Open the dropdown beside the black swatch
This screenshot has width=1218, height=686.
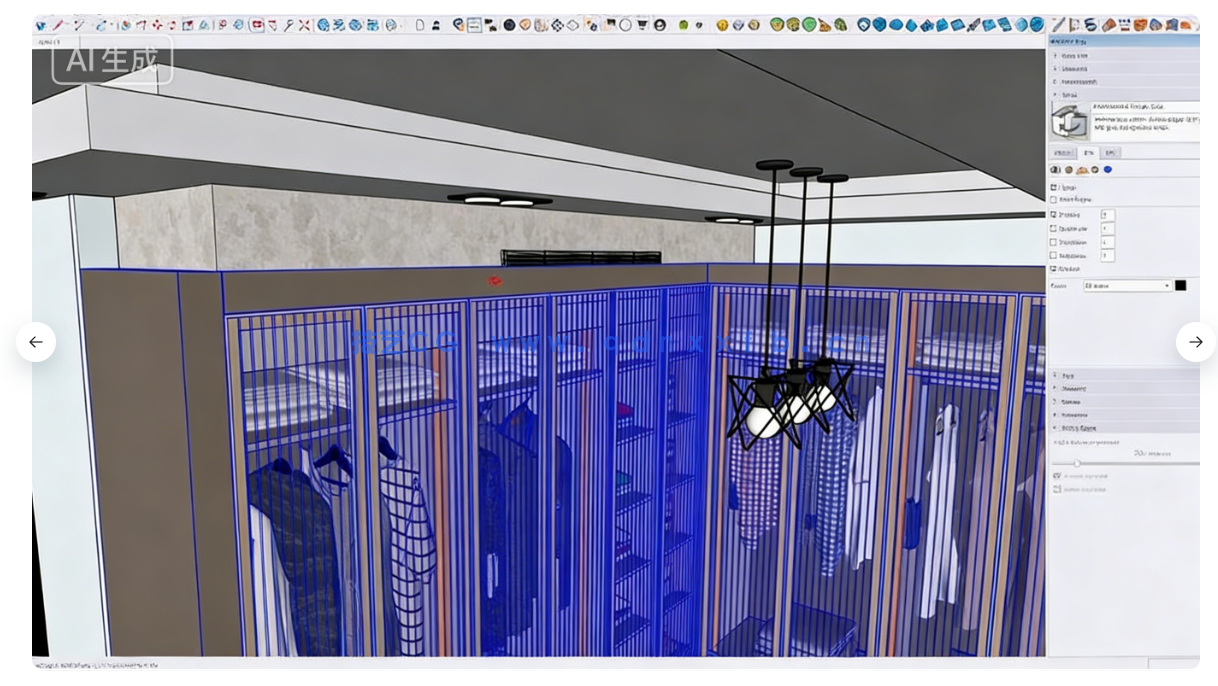pos(1127,286)
